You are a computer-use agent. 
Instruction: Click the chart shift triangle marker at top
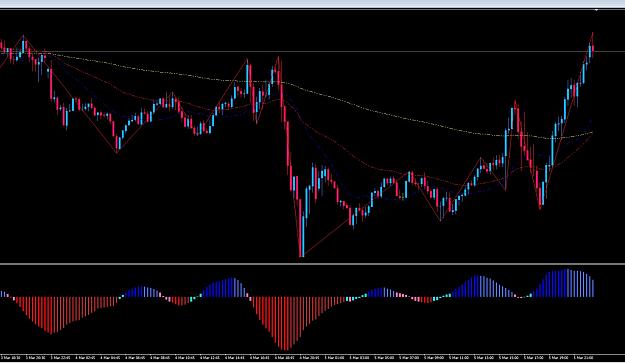coord(597,10)
